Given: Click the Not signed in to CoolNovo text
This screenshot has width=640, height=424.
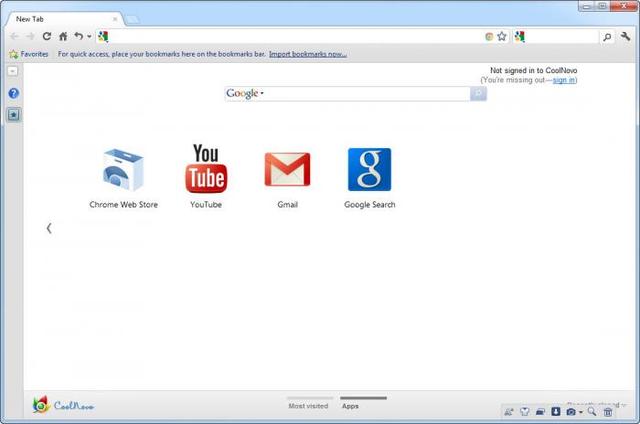Looking at the screenshot, I should (533, 71).
